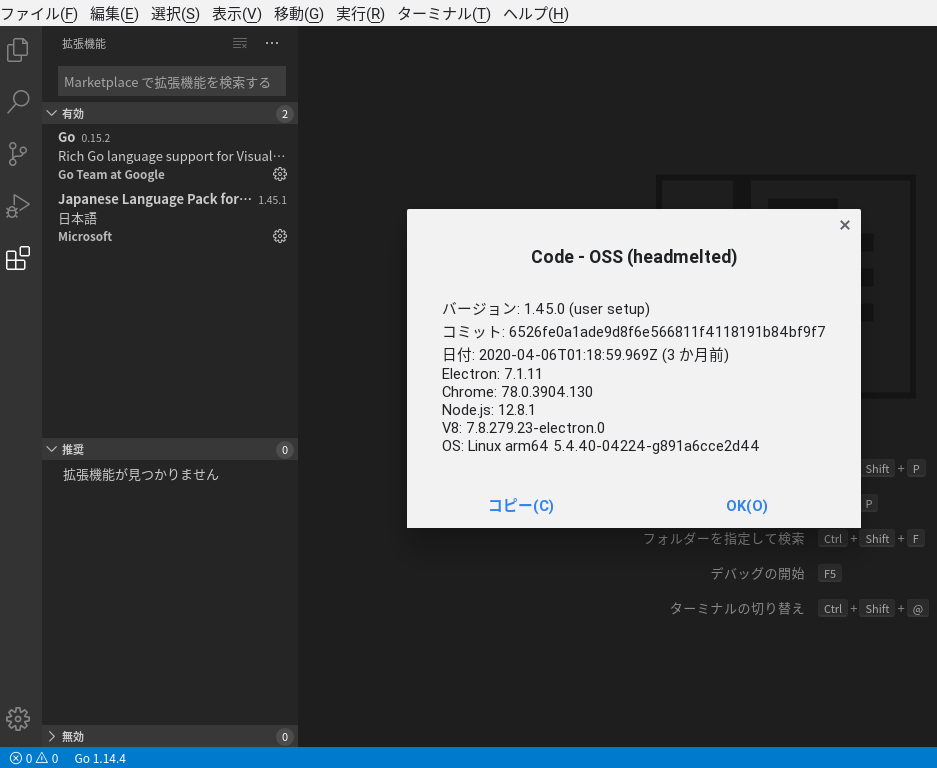Screen dimensions: 937x768
Task: Click the Chrome: 78.0.3904.130 line
Action: 517,392
